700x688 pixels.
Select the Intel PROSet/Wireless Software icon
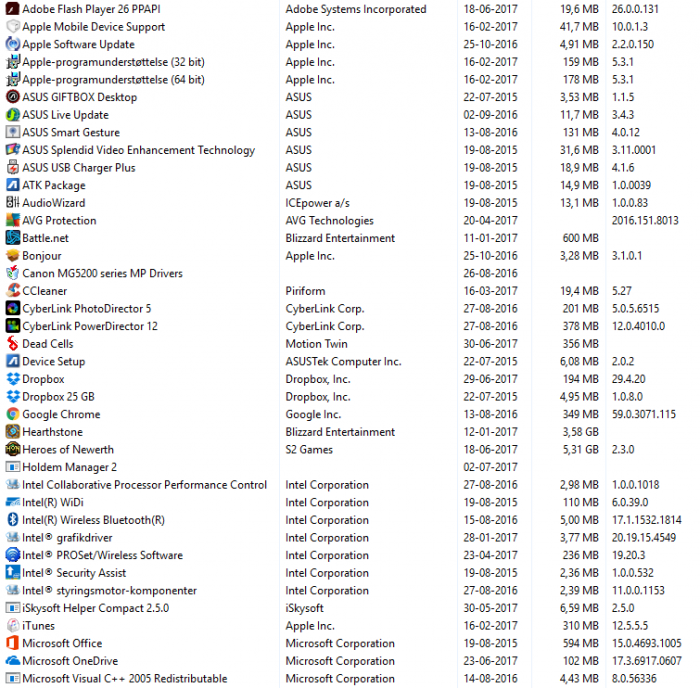(12, 555)
